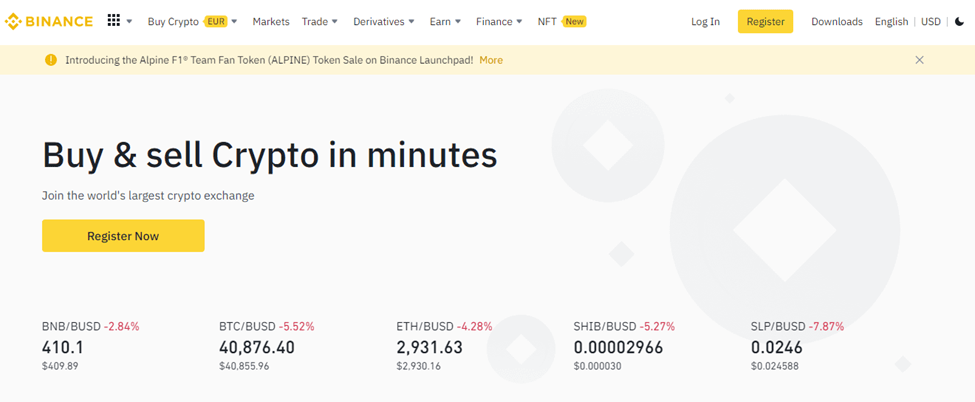Change language from English
The height and width of the screenshot is (402, 975).
[x=891, y=22]
